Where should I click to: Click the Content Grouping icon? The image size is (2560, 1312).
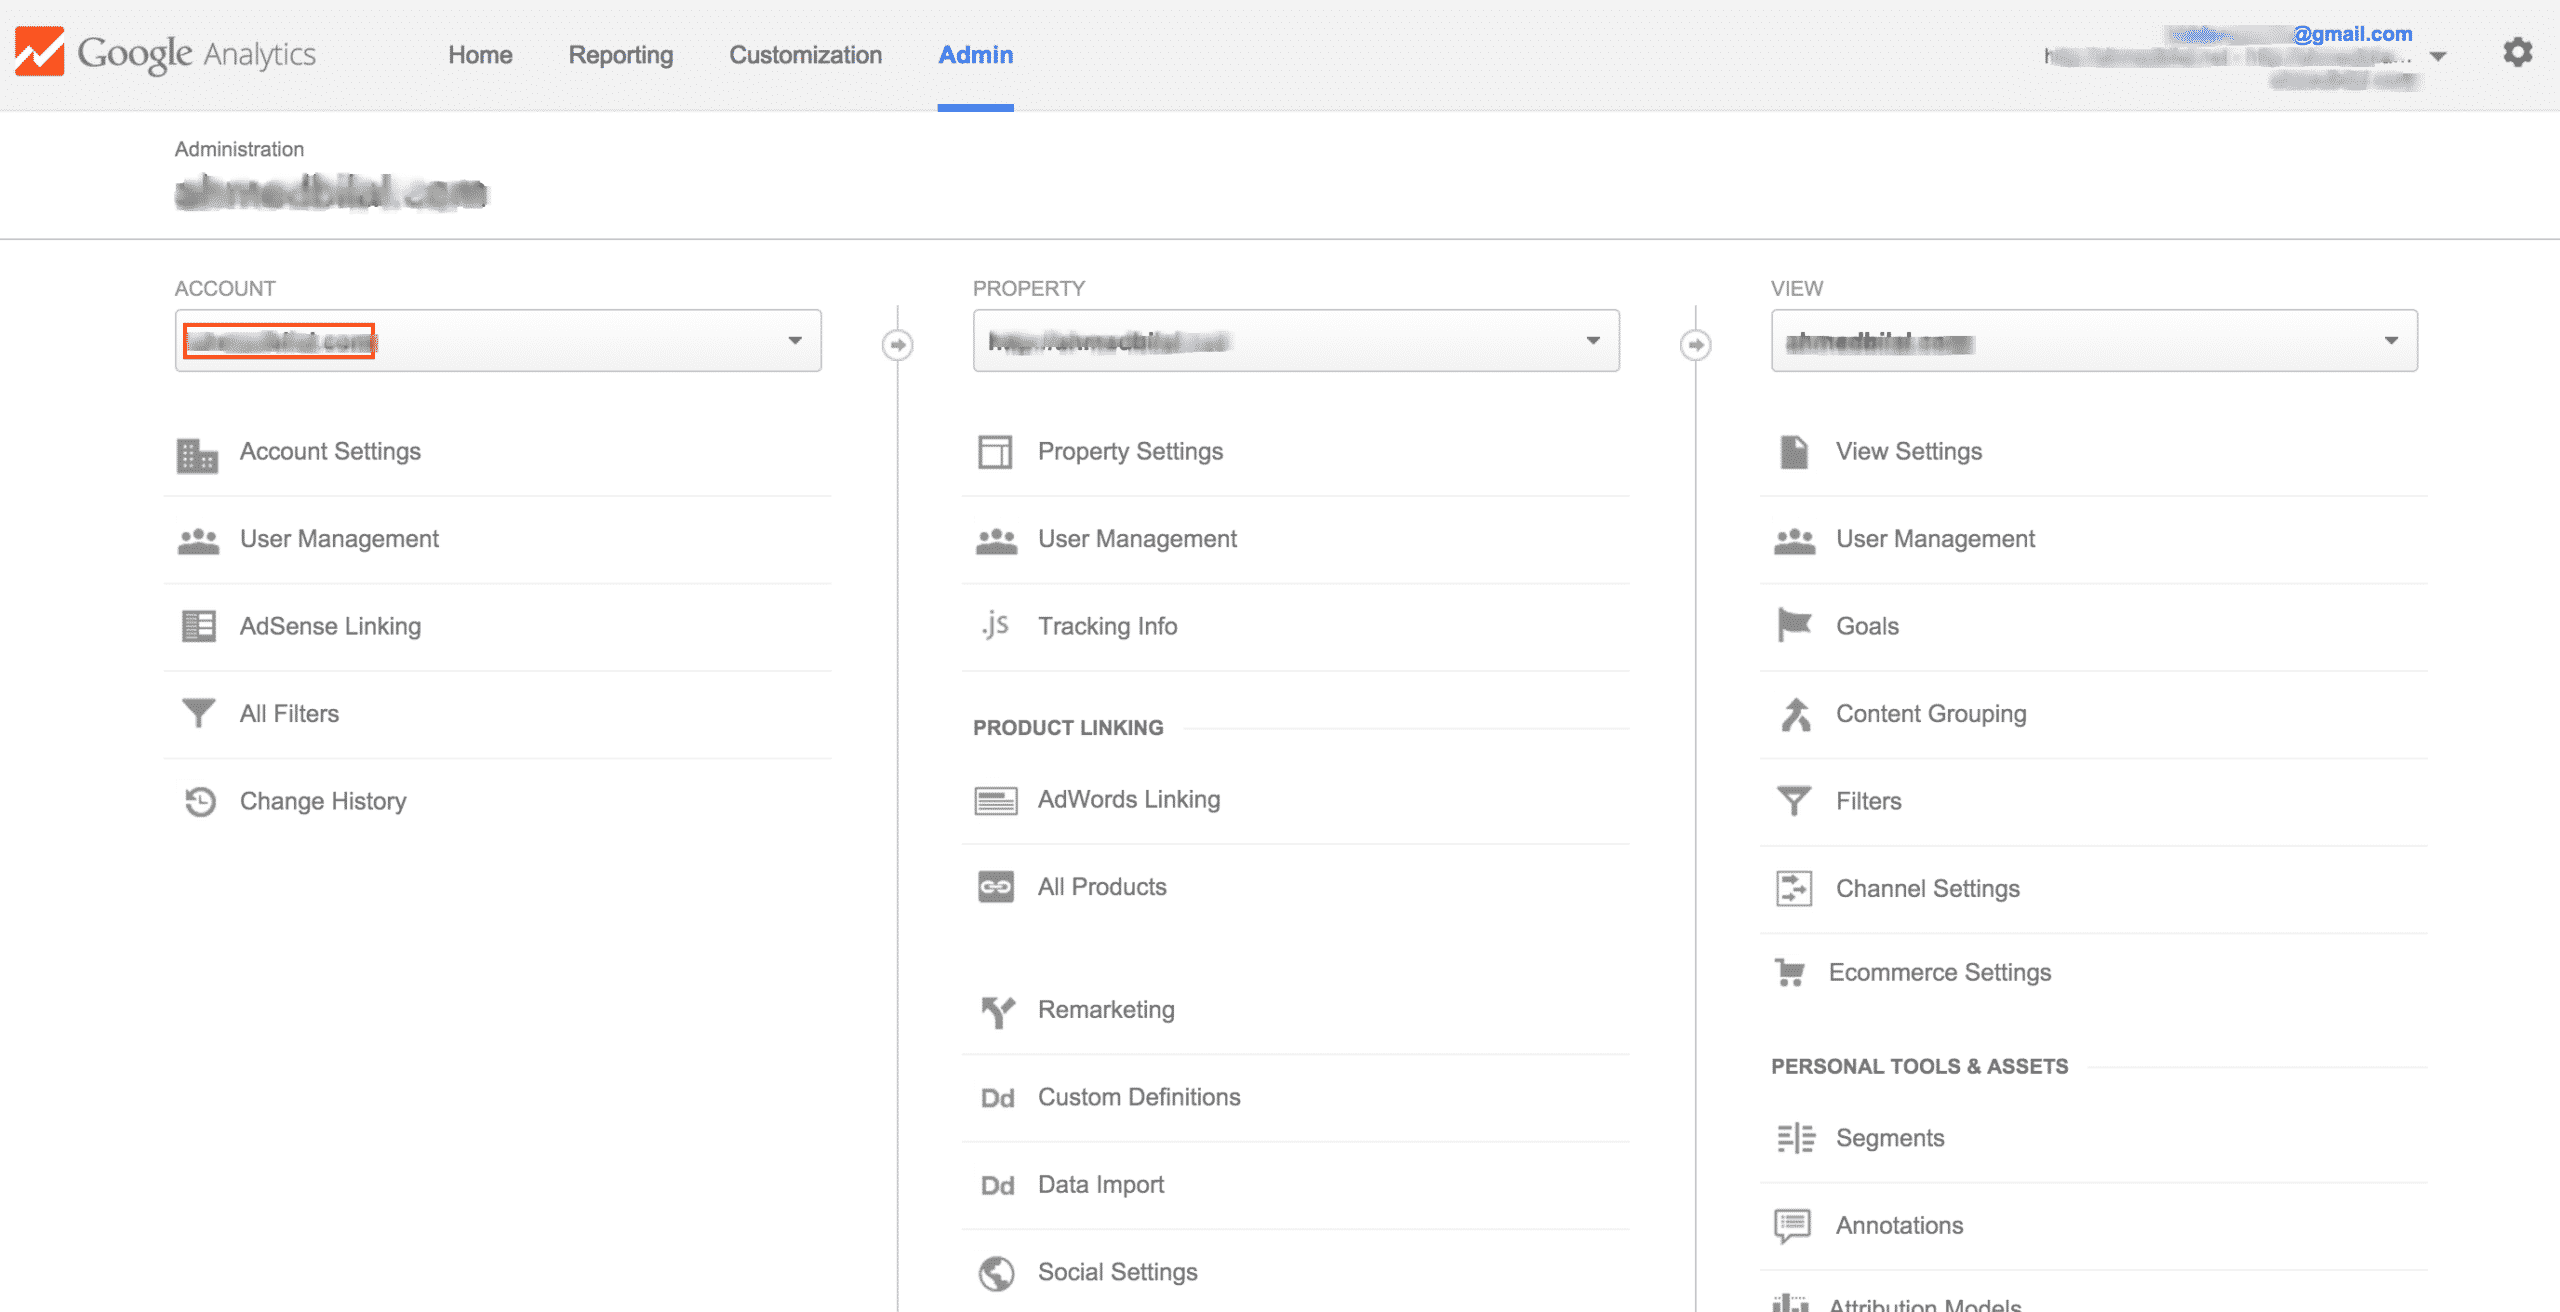click(1794, 713)
